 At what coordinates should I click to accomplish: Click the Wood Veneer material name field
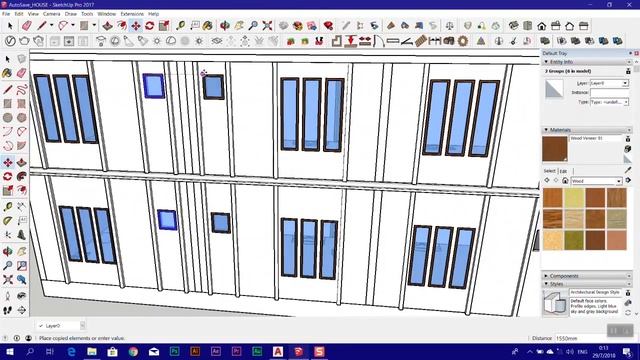(x=596, y=138)
